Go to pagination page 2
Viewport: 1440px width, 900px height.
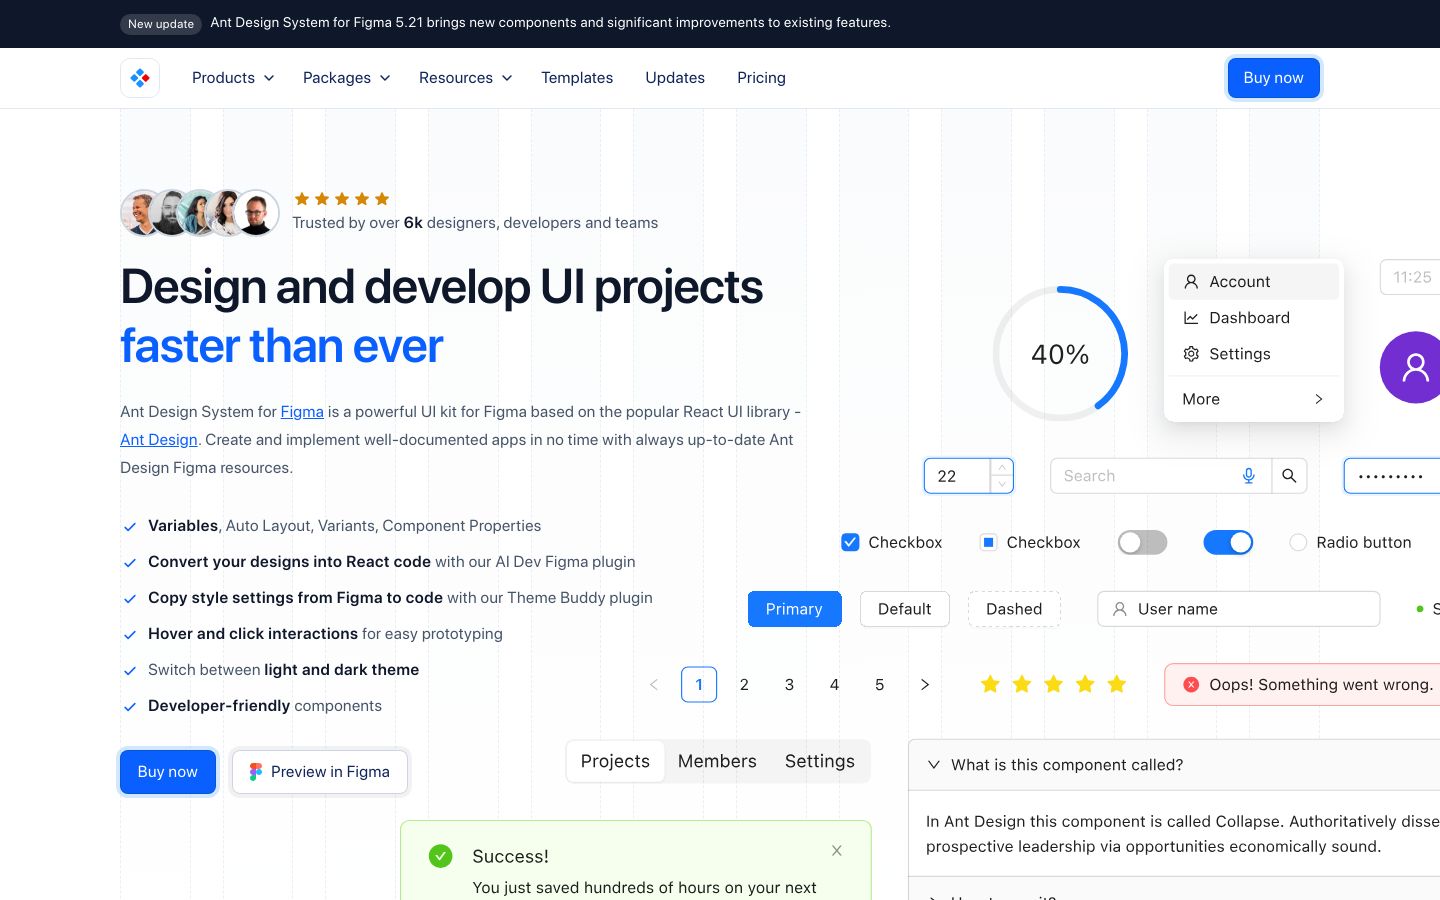(744, 685)
